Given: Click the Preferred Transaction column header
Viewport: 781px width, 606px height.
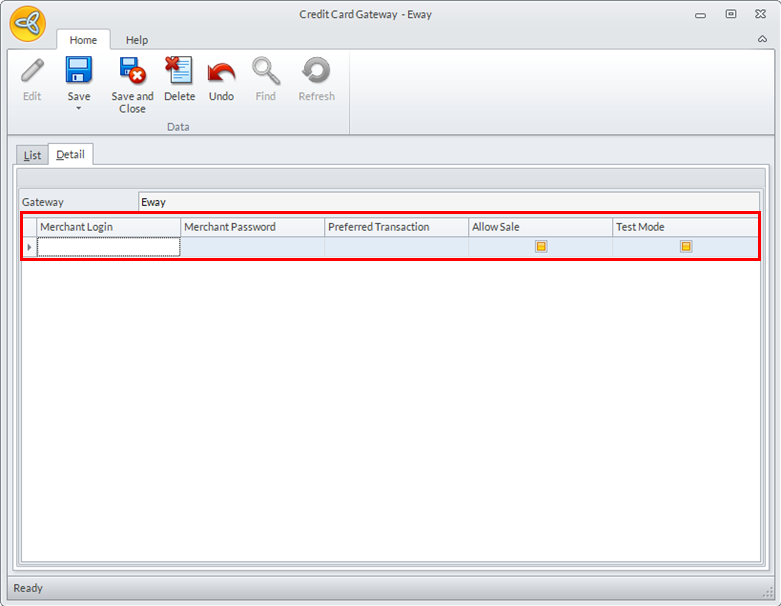Looking at the screenshot, I should click(x=396, y=227).
